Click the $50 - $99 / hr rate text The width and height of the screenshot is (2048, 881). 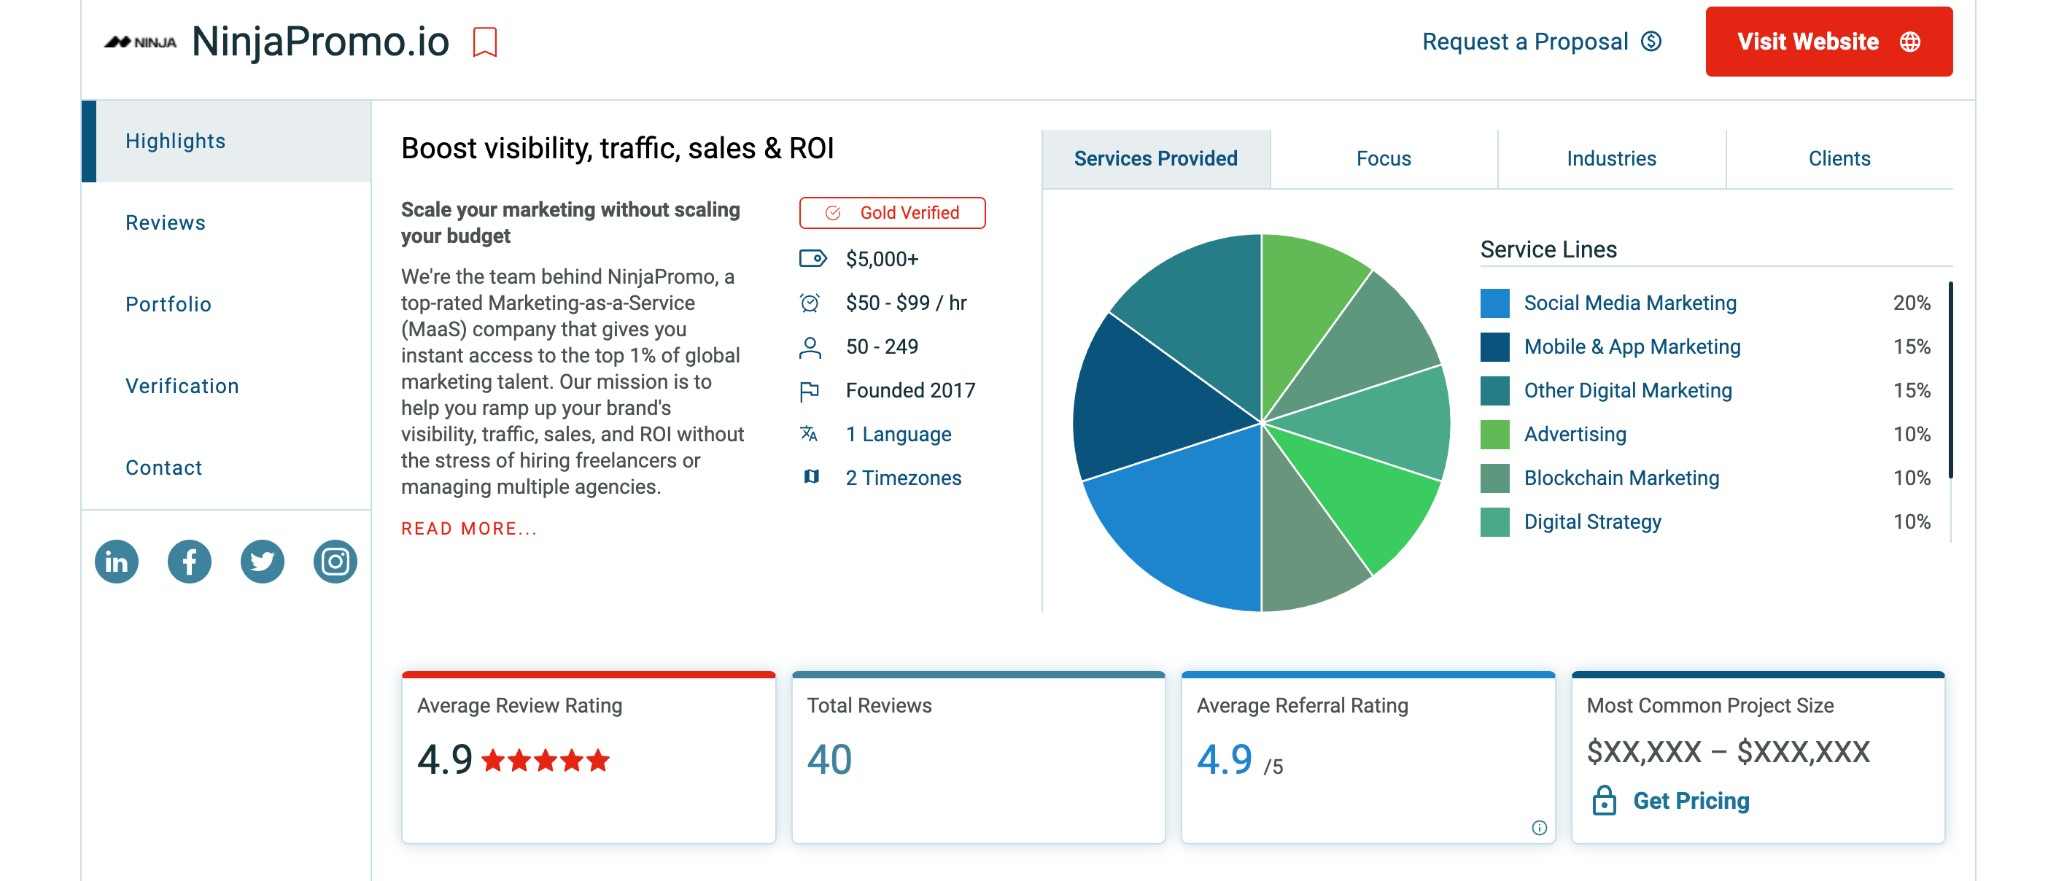click(x=906, y=303)
